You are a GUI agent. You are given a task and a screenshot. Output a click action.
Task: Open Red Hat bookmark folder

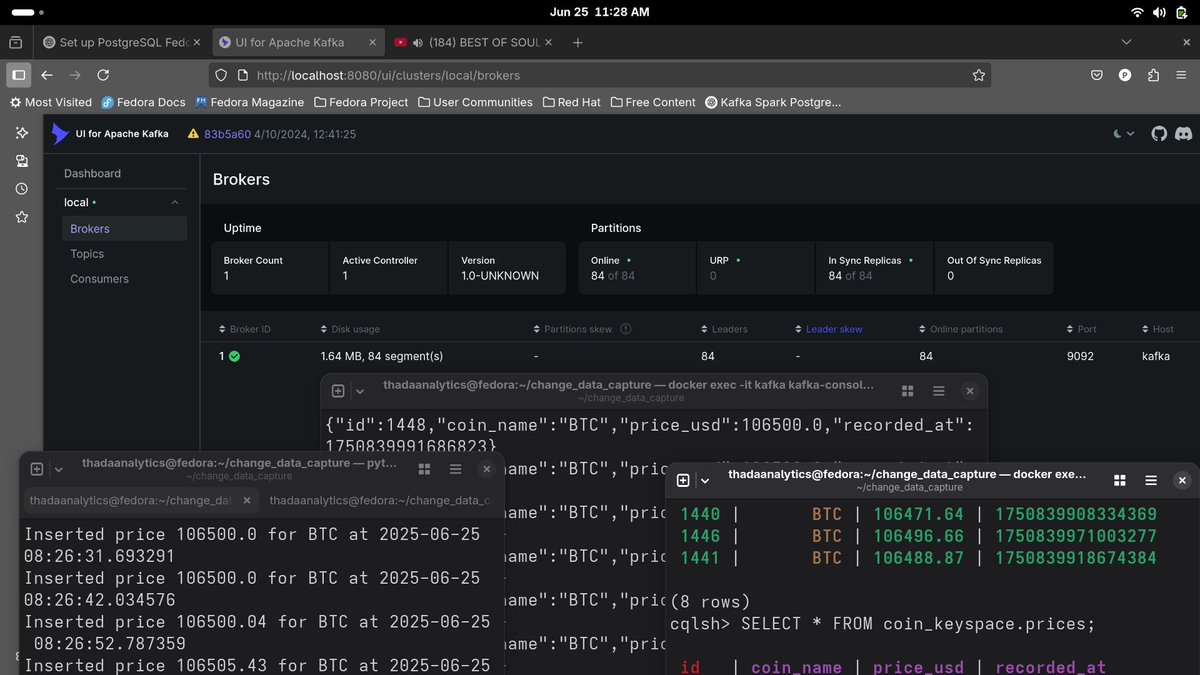(x=573, y=102)
